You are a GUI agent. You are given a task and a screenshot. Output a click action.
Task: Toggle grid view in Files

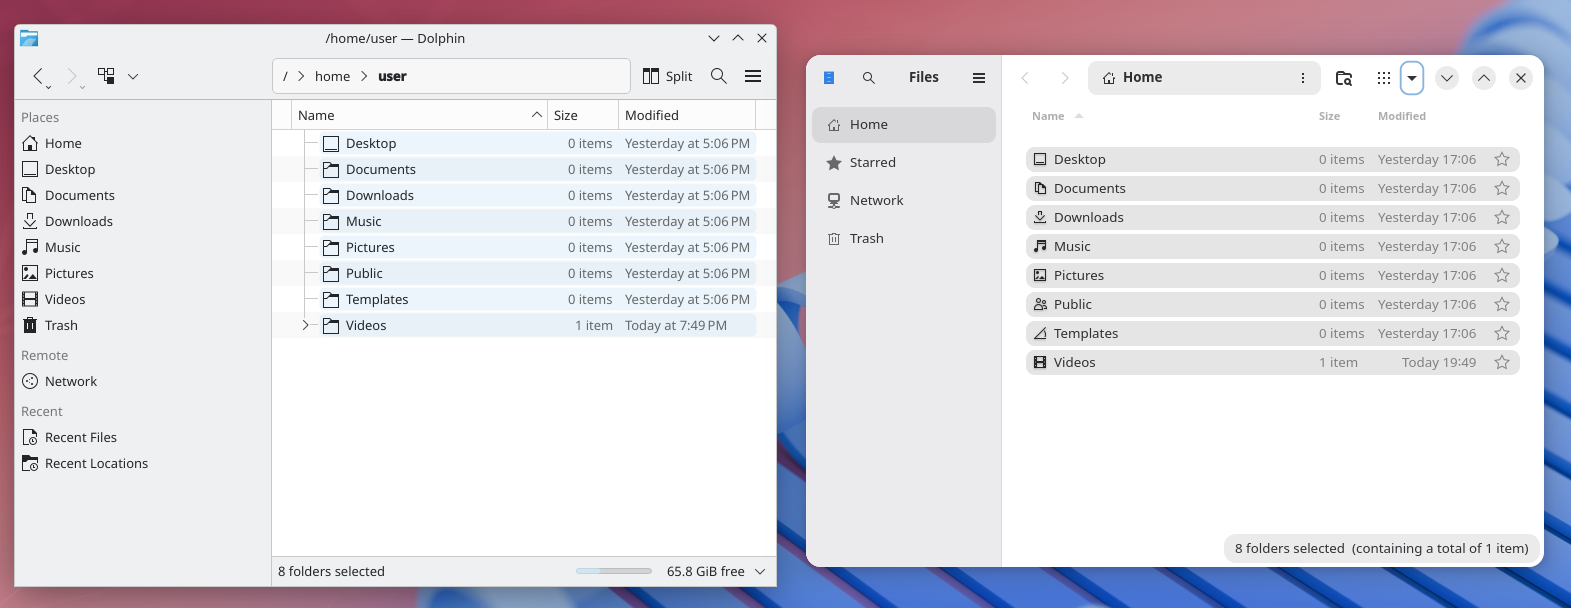tap(1384, 77)
